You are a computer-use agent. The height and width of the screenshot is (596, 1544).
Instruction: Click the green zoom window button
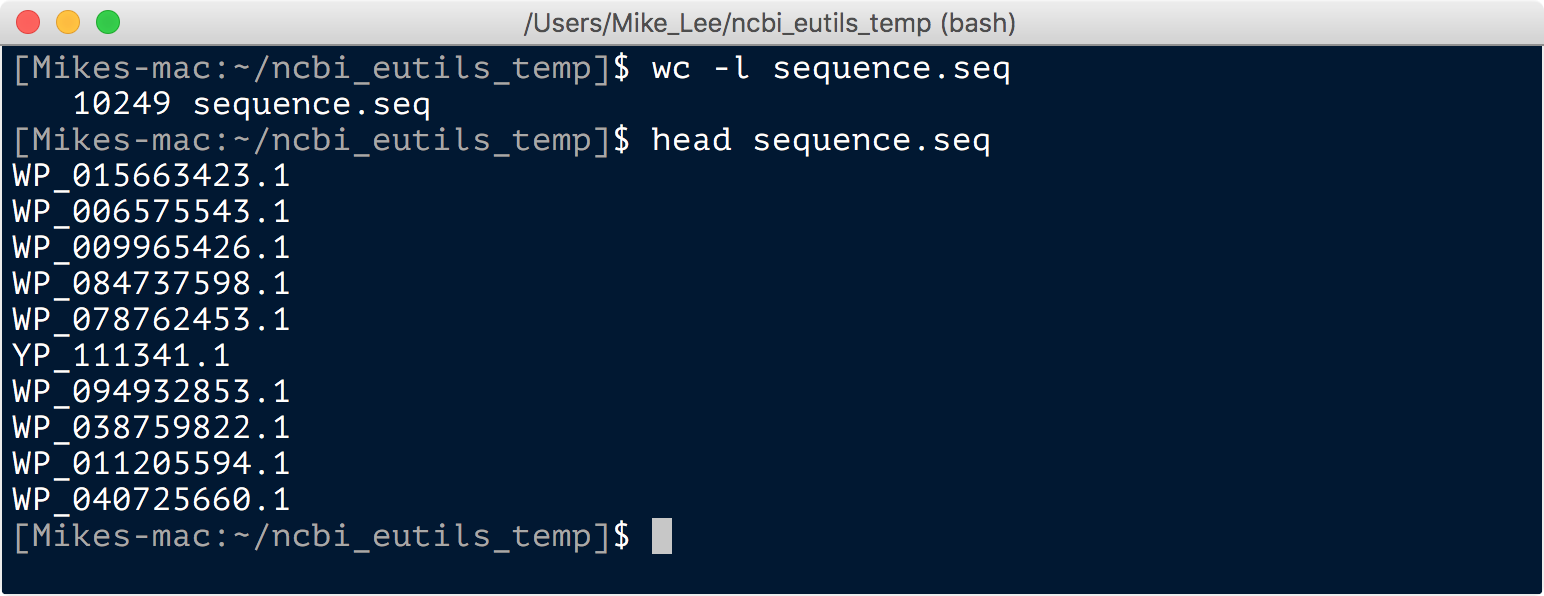(107, 21)
